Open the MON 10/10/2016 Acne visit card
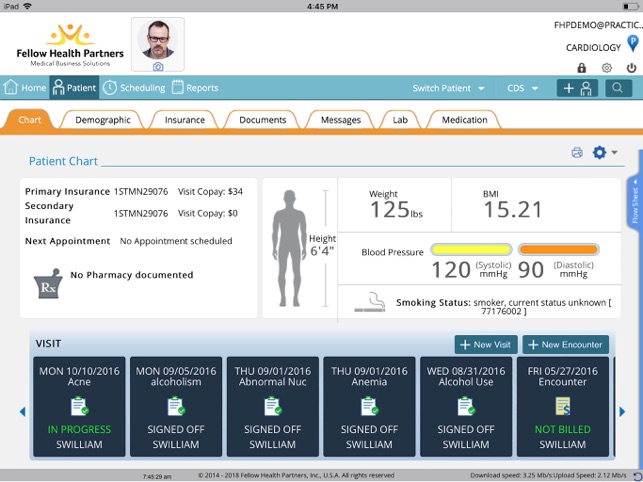The width and height of the screenshot is (643, 482). click(x=79, y=407)
